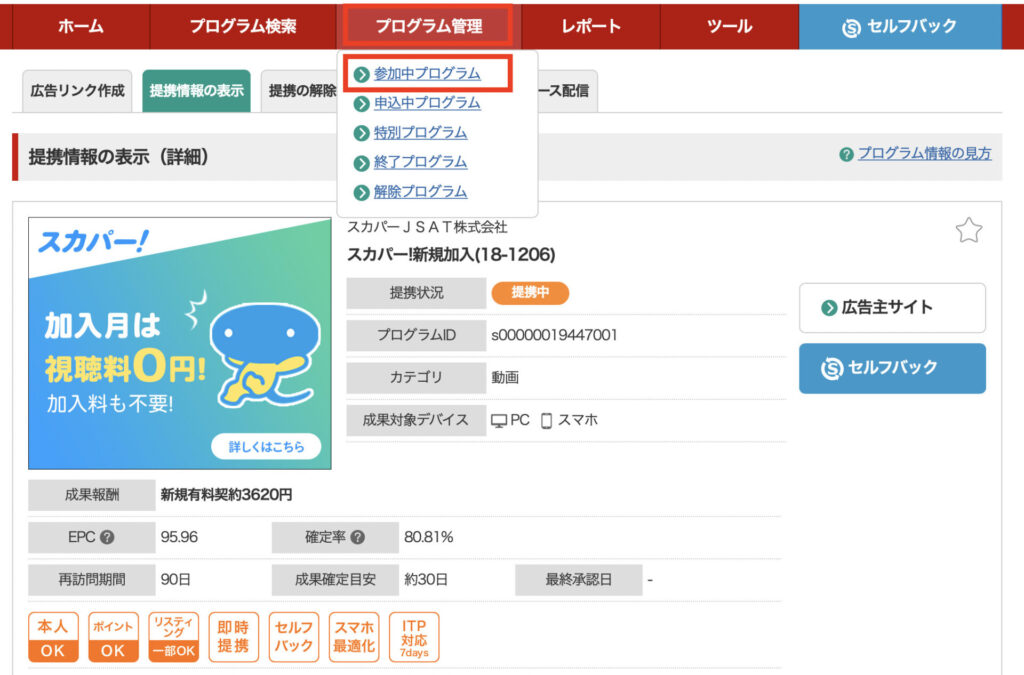Screen dimensions: 1024x675
Task: Open the ホーム navigation tab
Action: [x=81, y=26]
